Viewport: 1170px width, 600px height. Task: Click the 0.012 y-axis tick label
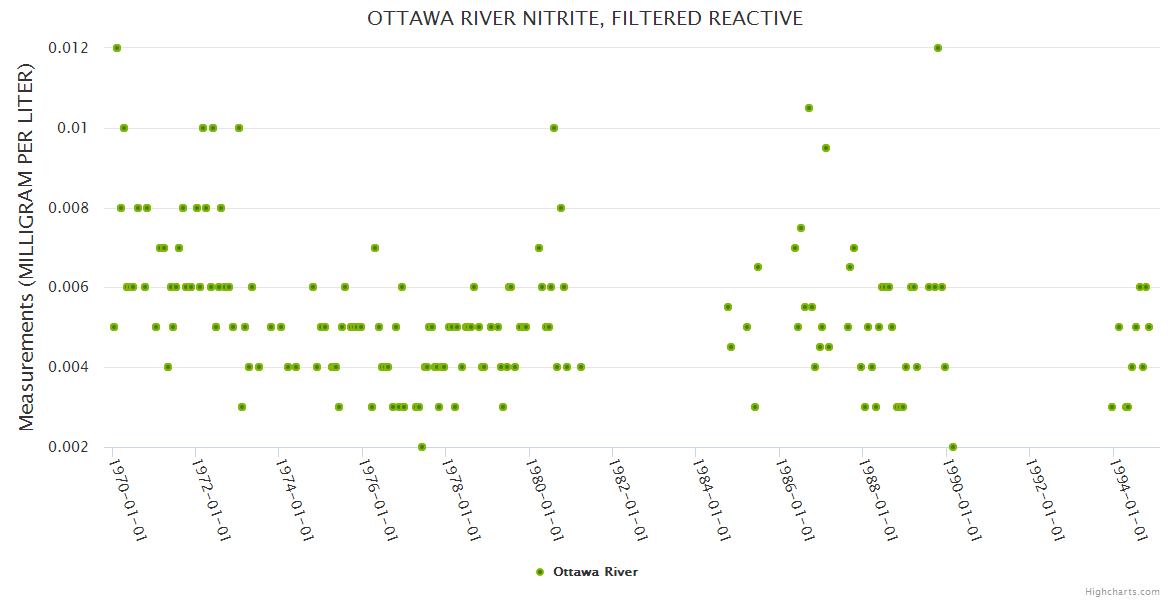[x=68, y=48]
